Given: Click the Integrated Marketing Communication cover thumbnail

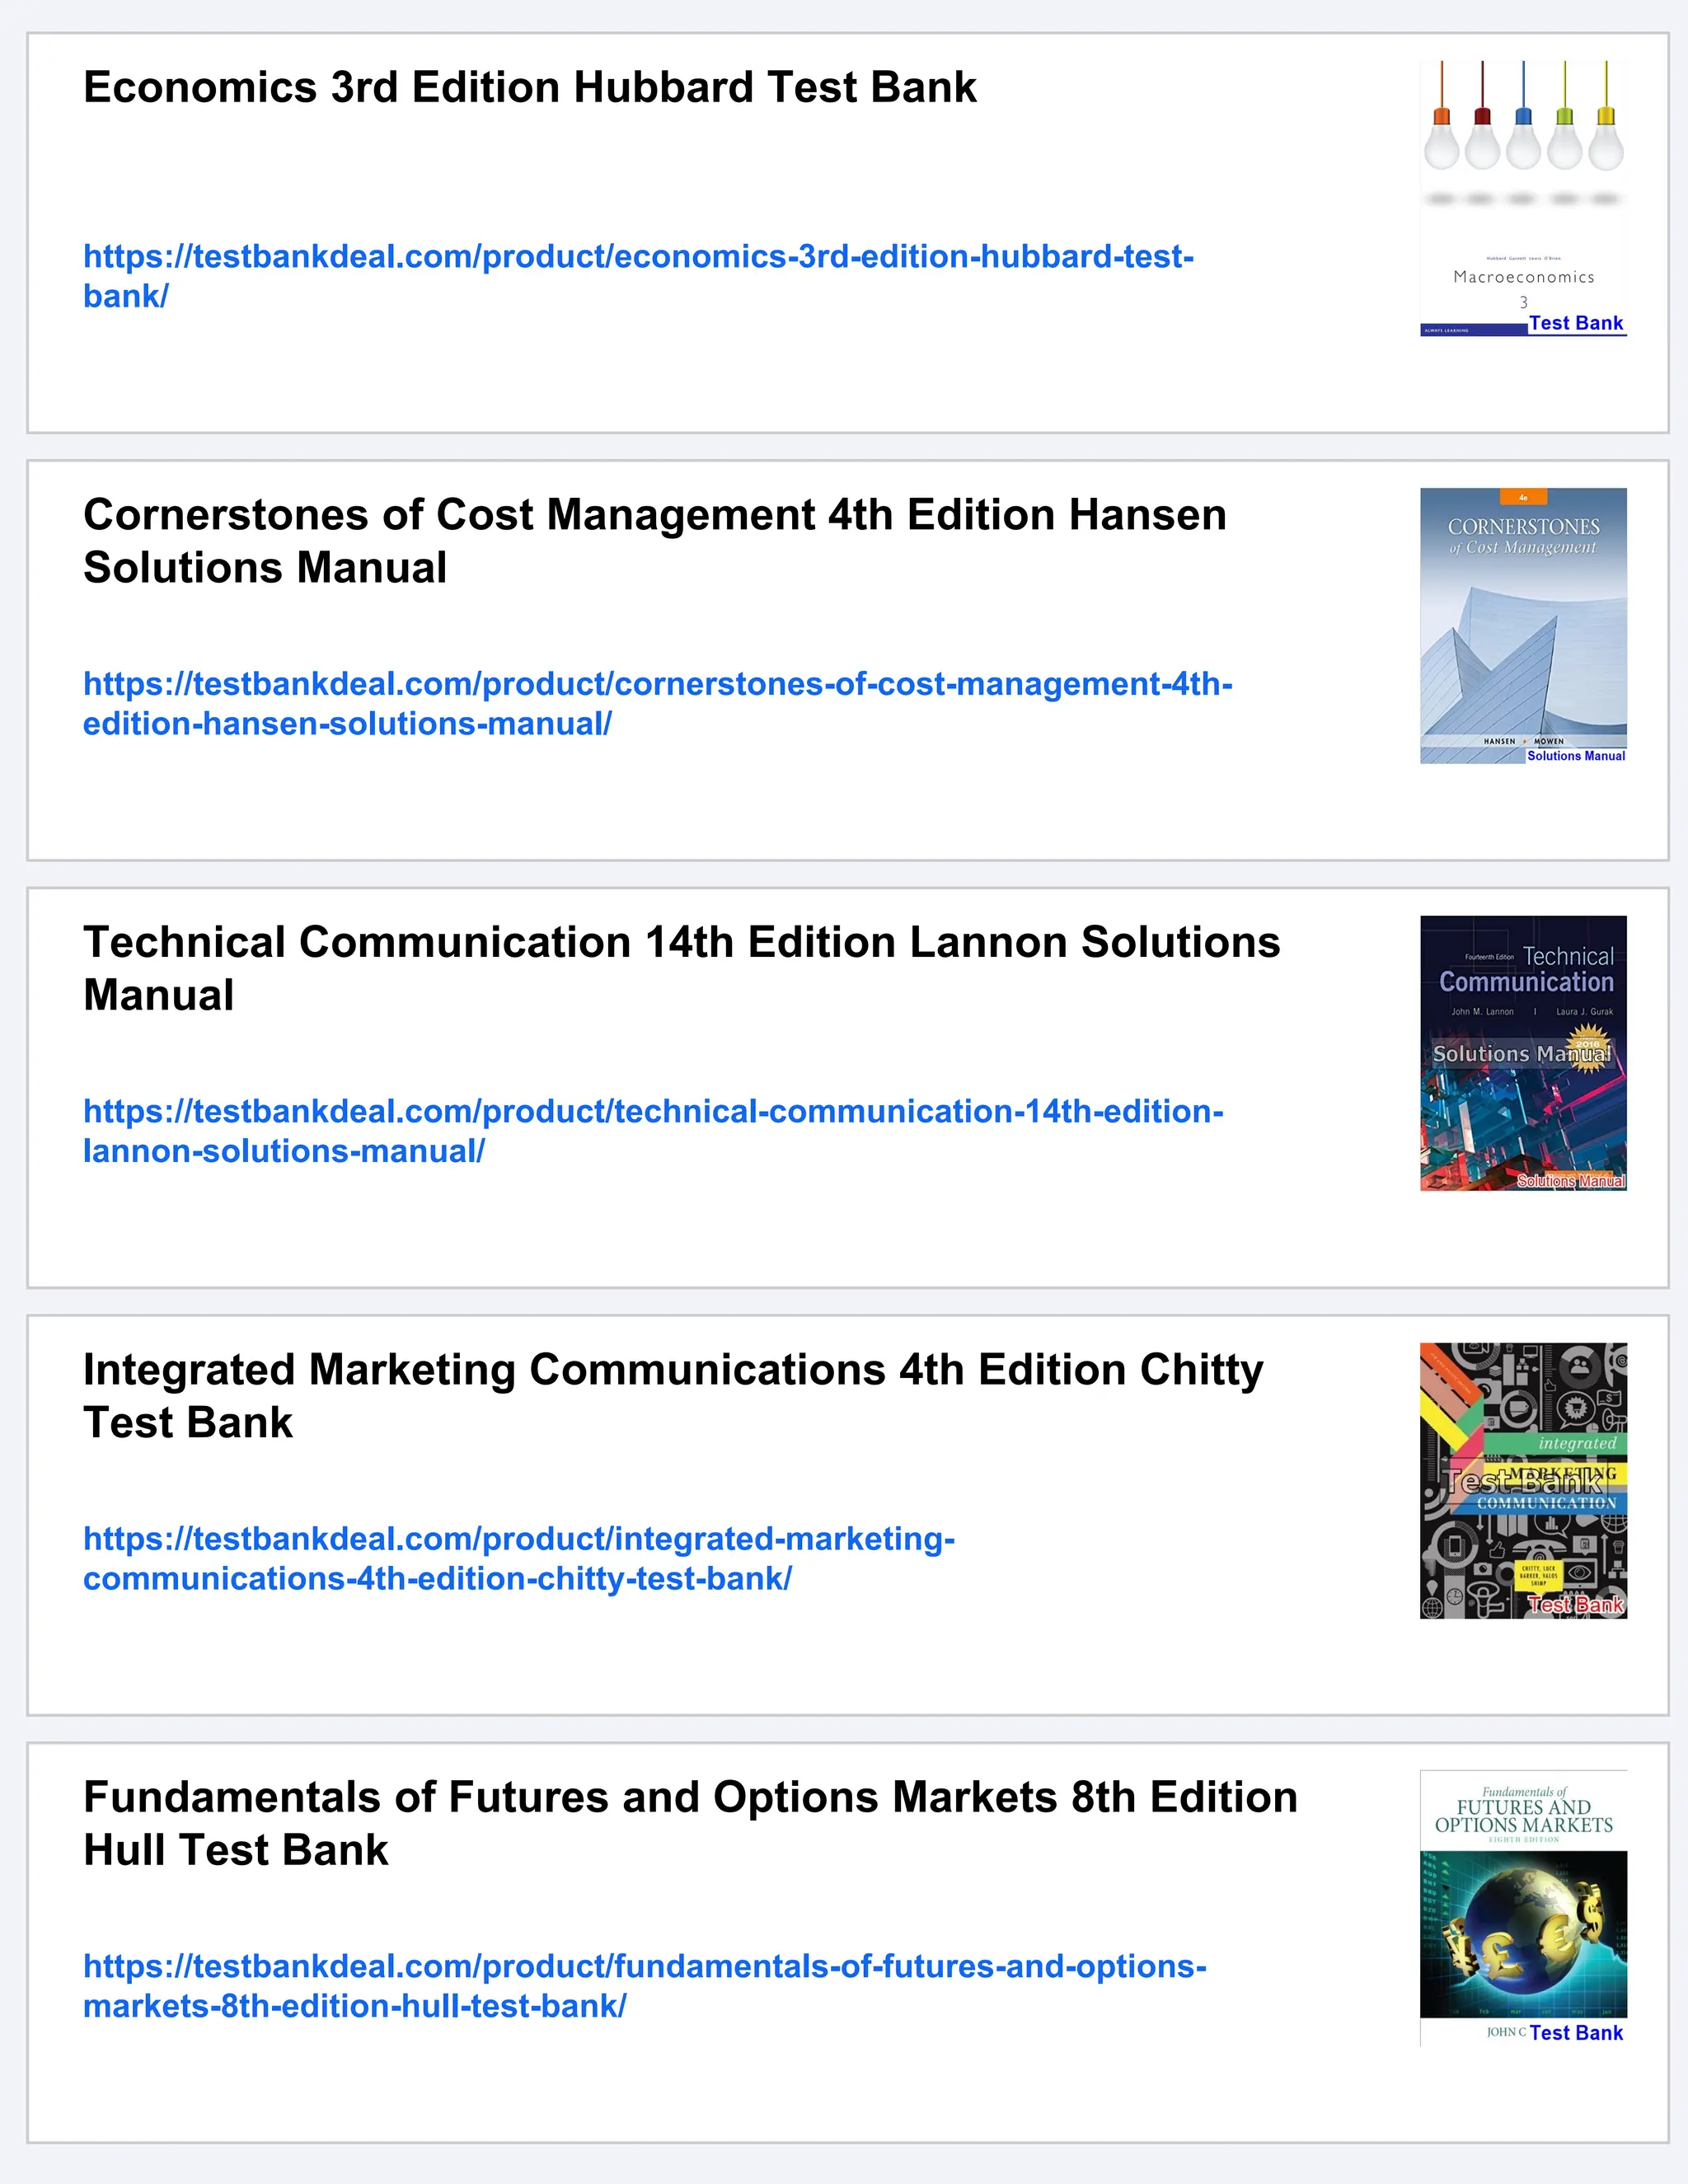Looking at the screenshot, I should [1523, 1481].
